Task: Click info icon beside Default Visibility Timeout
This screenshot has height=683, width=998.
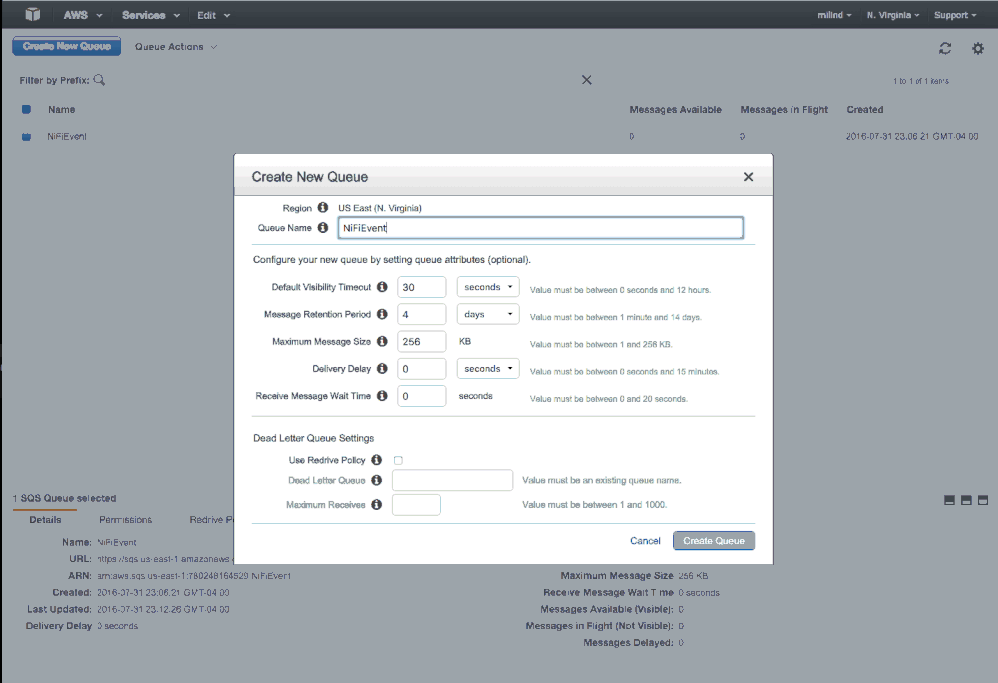Action: click(x=381, y=287)
